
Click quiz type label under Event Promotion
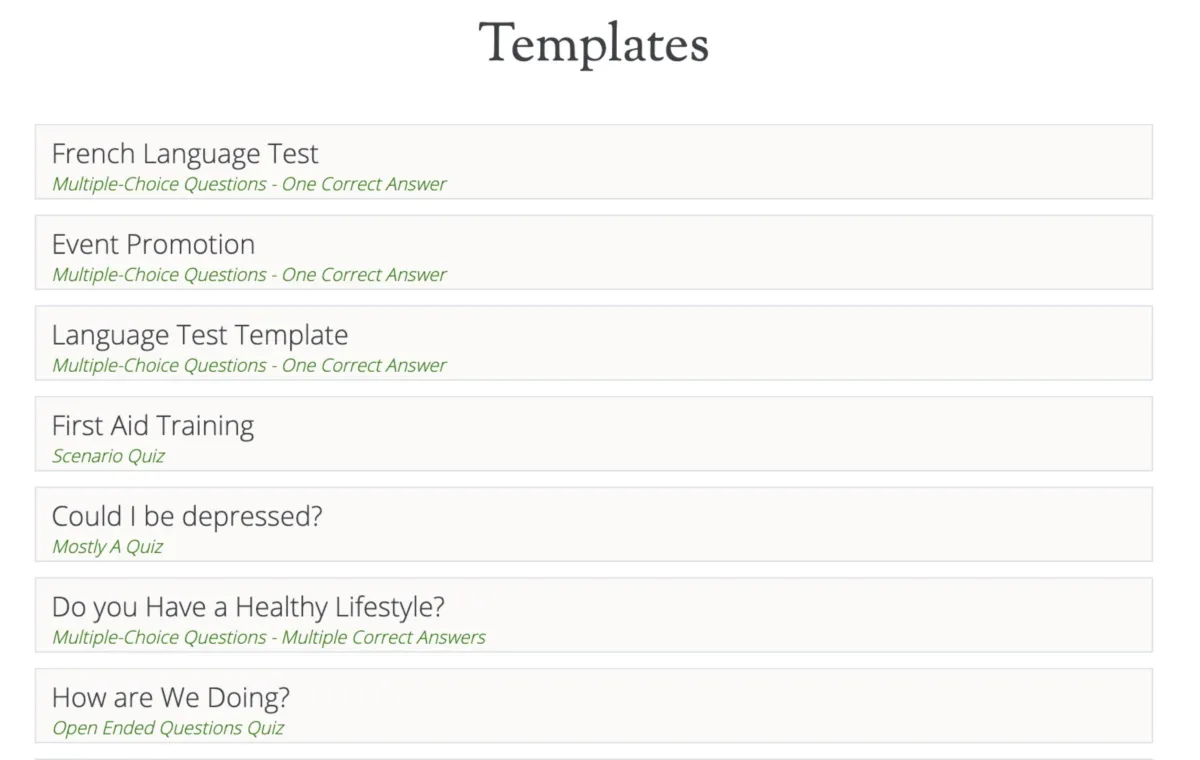[249, 275]
